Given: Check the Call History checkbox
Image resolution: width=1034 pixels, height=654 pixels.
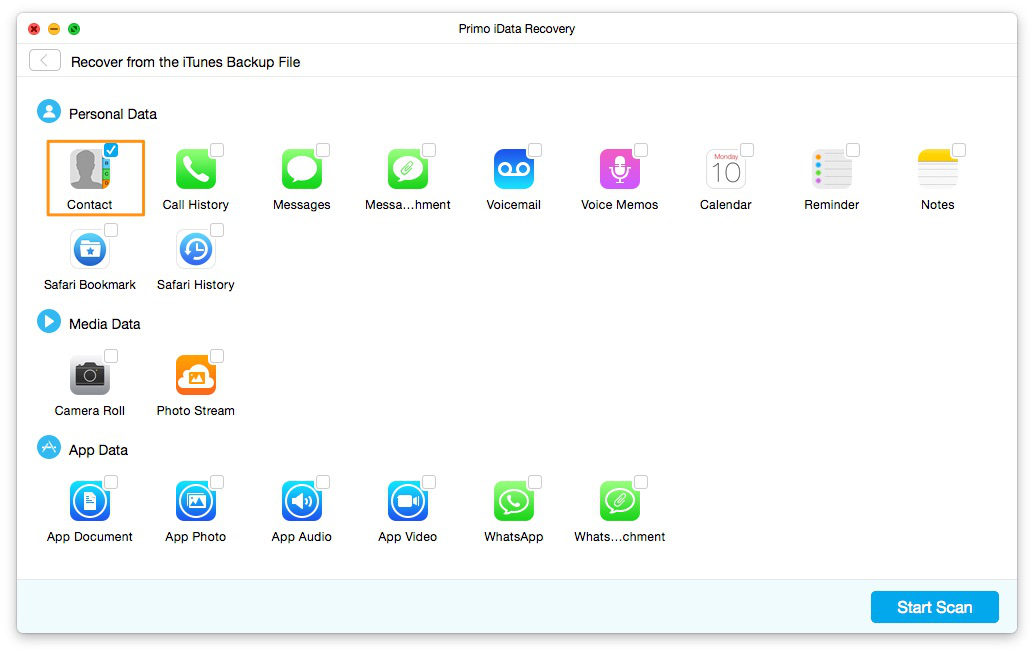Looking at the screenshot, I should [x=217, y=150].
